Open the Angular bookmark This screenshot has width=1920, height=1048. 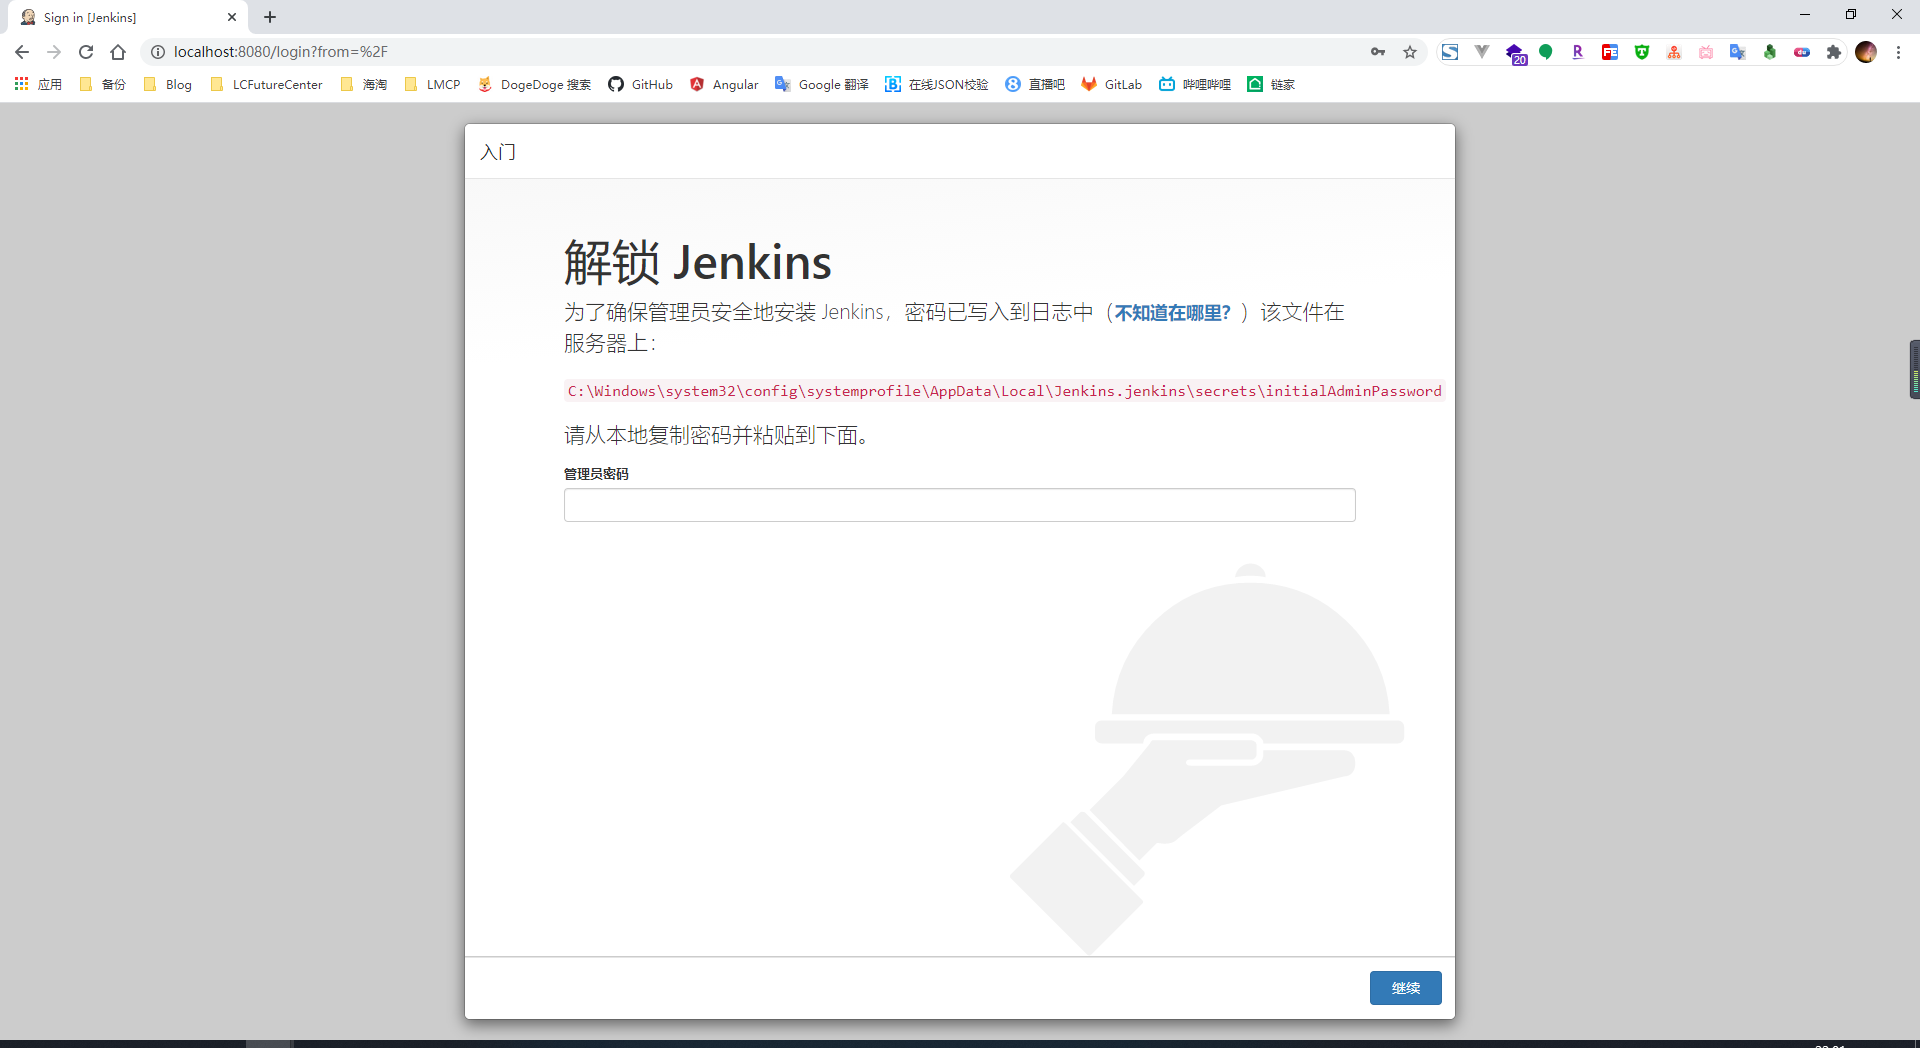click(724, 84)
